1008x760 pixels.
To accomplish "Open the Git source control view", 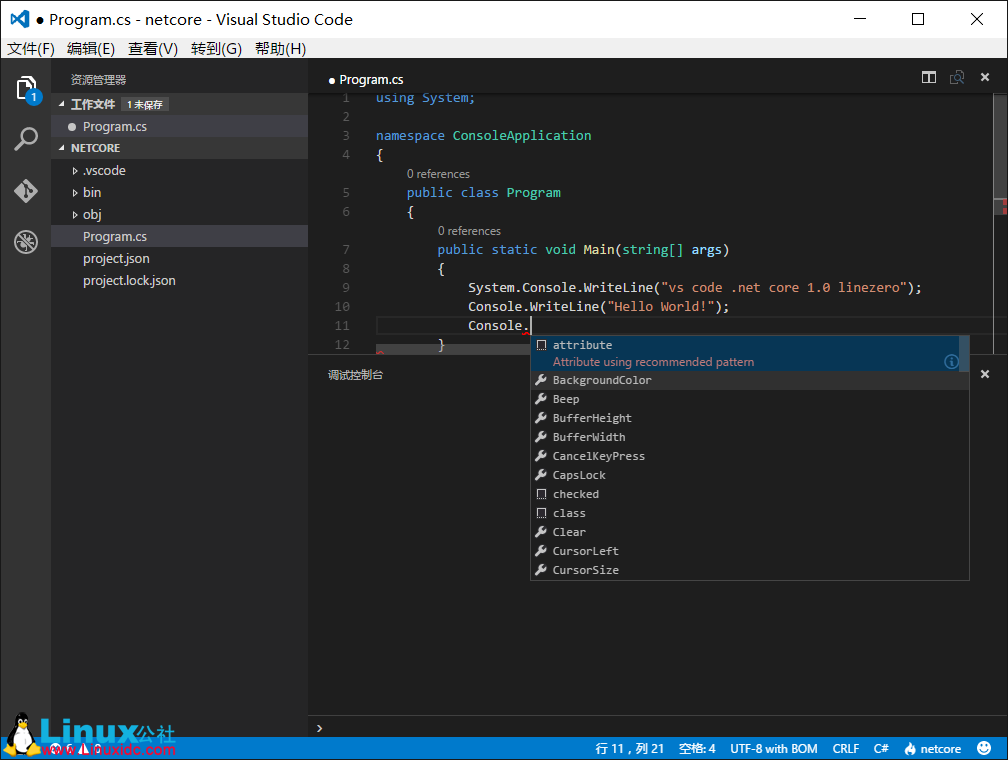I will pyautogui.click(x=26, y=191).
